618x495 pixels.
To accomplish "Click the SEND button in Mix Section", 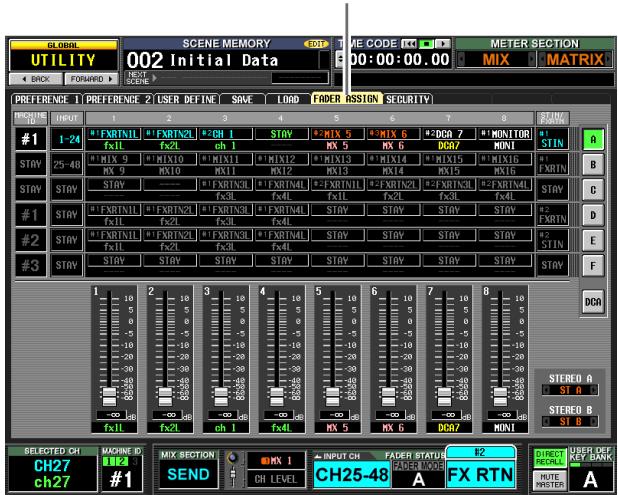I will 188,475.
